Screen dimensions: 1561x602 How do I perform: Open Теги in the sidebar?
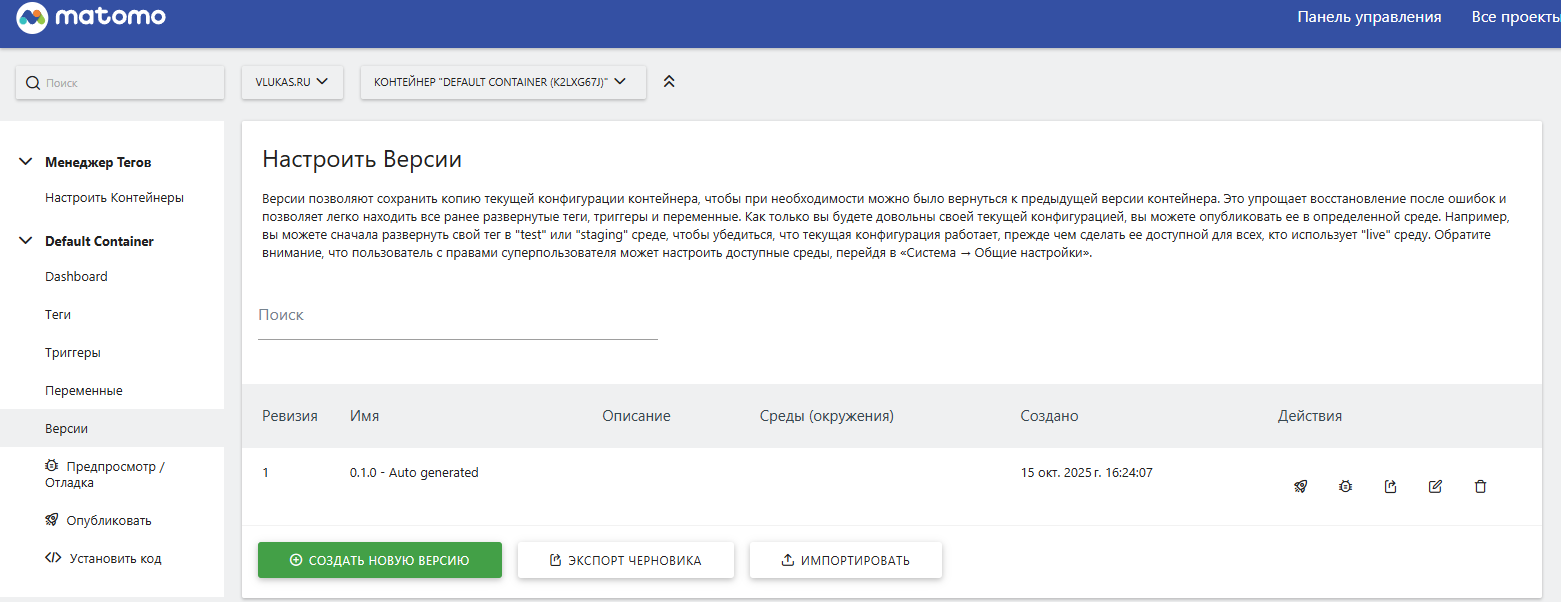tap(58, 314)
